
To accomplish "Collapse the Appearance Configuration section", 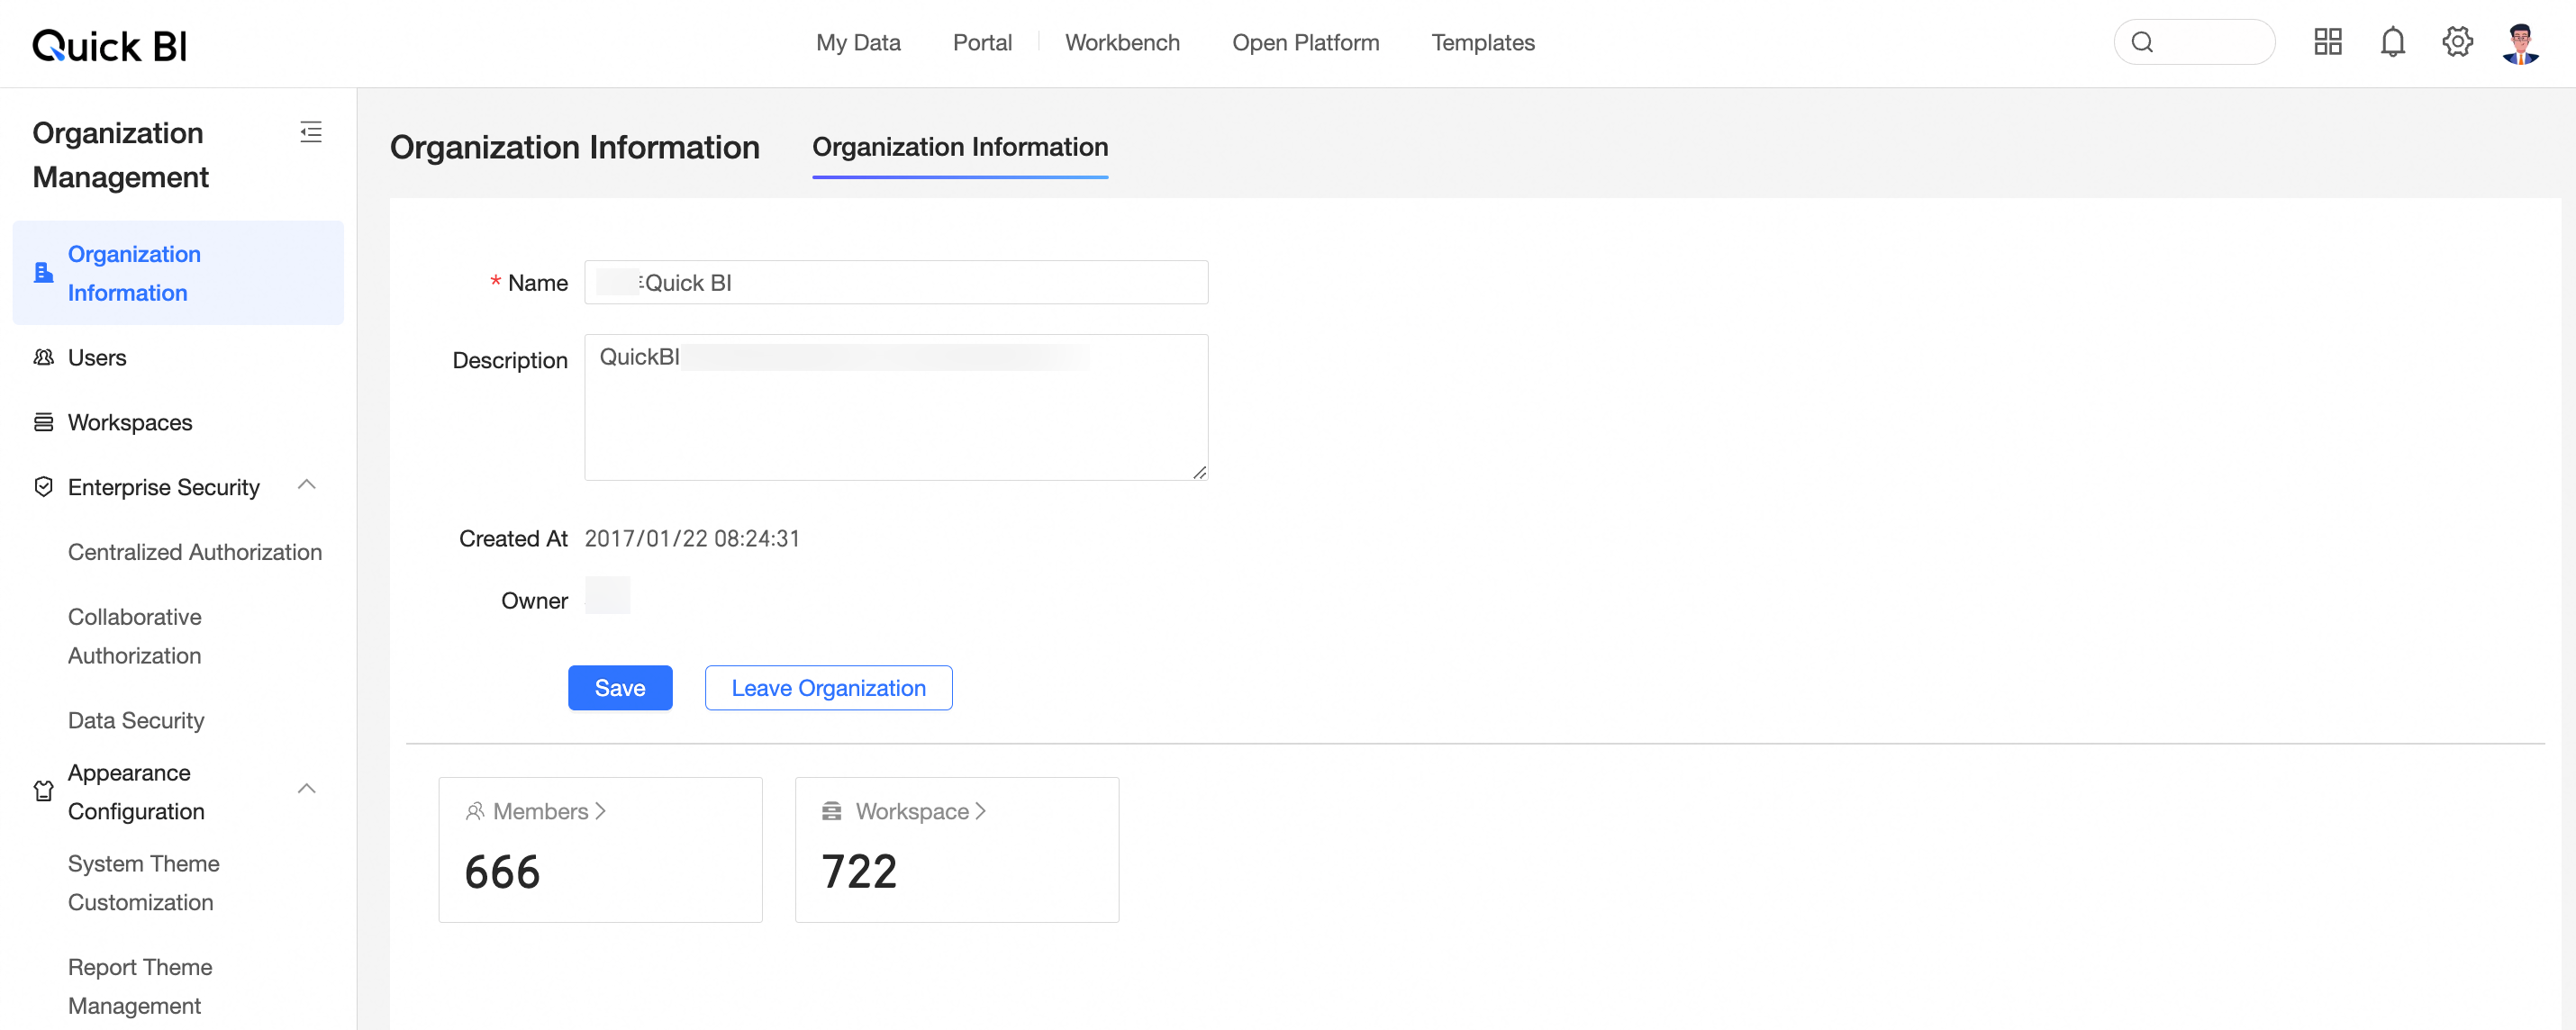I will click(307, 789).
